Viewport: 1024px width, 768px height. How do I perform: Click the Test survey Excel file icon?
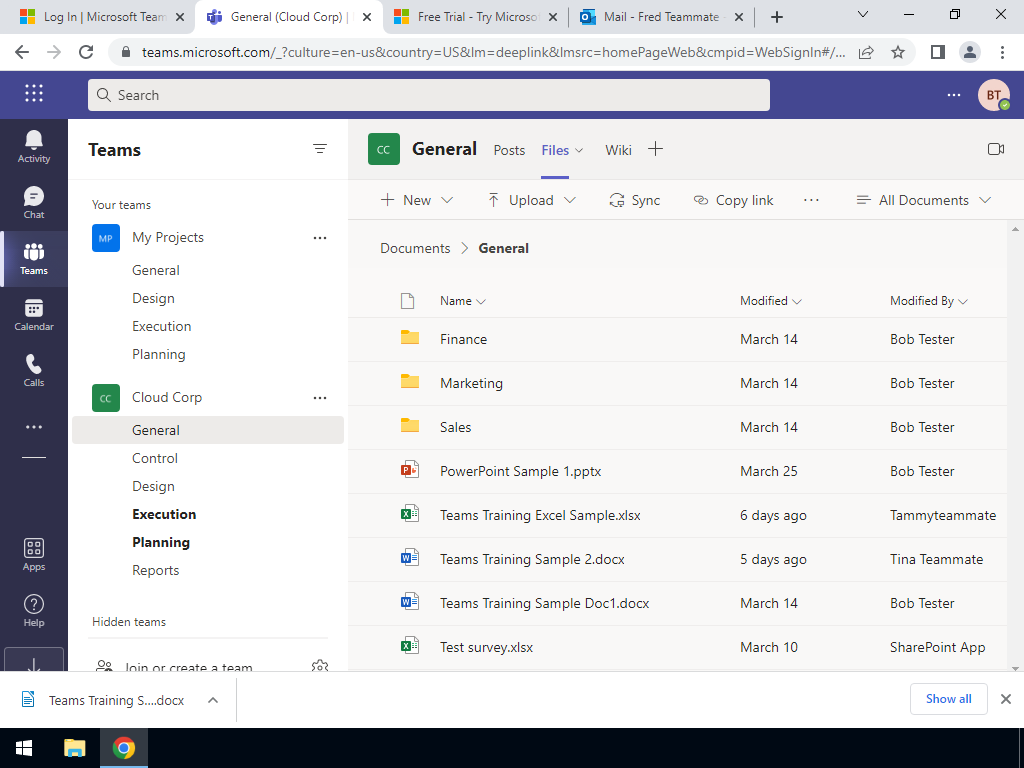point(409,646)
